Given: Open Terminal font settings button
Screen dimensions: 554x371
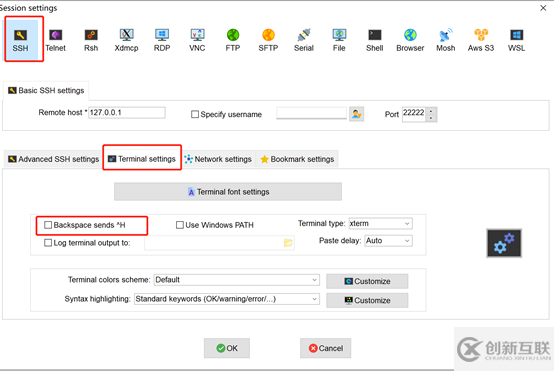Looking at the screenshot, I should click(228, 192).
